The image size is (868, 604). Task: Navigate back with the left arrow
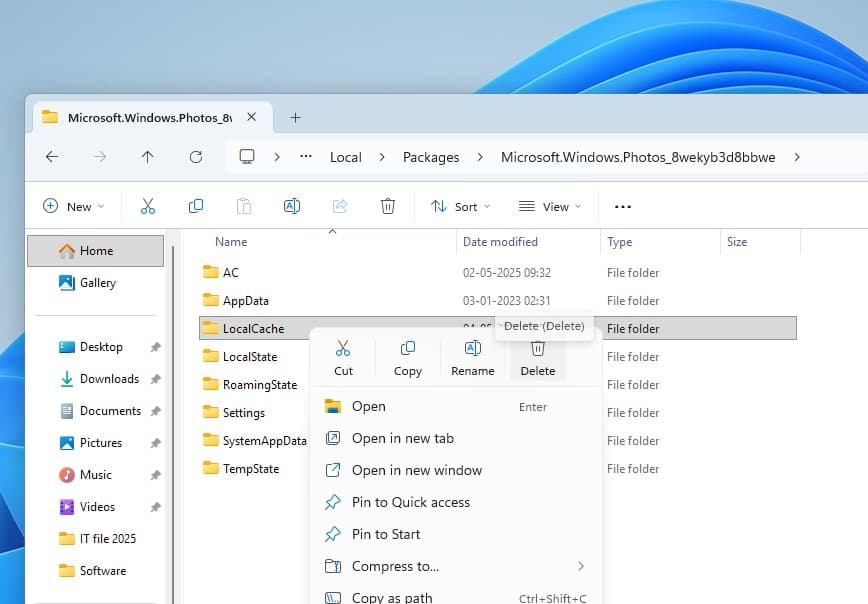tap(52, 157)
